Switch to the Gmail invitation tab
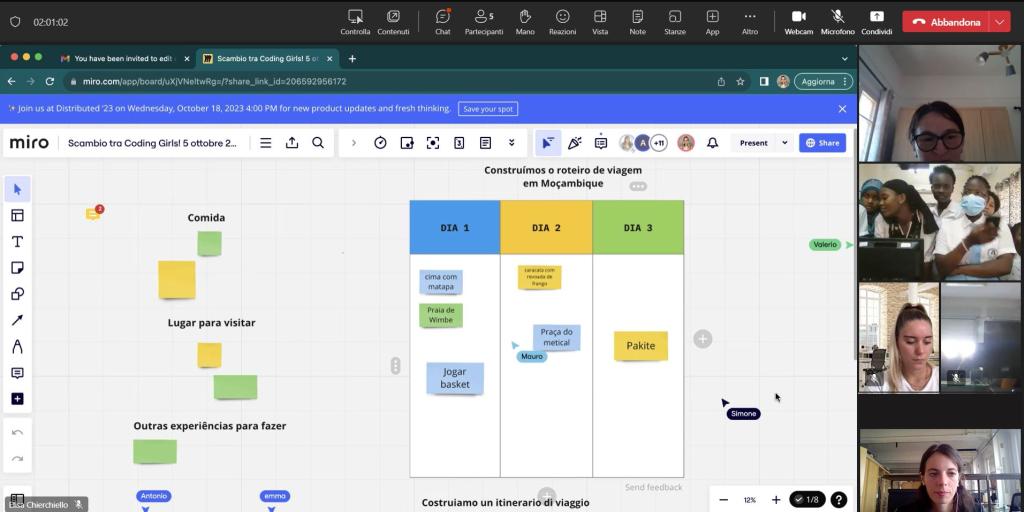The image size is (1024, 512). pyautogui.click(x=124, y=59)
